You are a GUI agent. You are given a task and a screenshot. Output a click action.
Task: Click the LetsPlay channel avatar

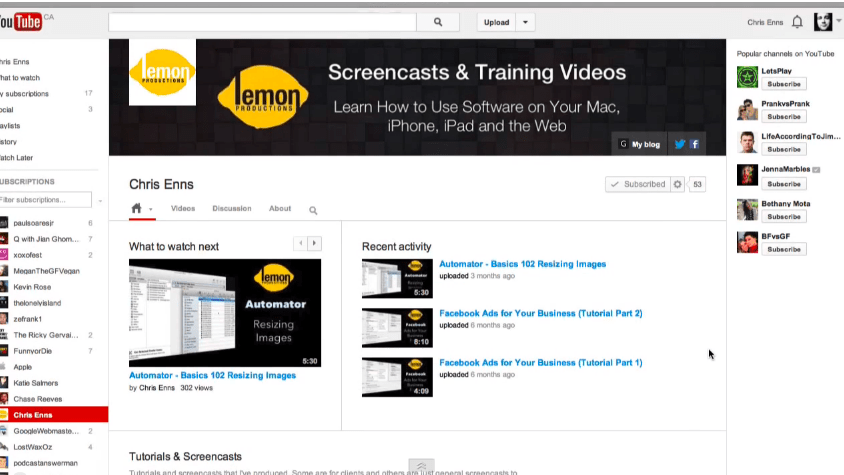click(747, 77)
